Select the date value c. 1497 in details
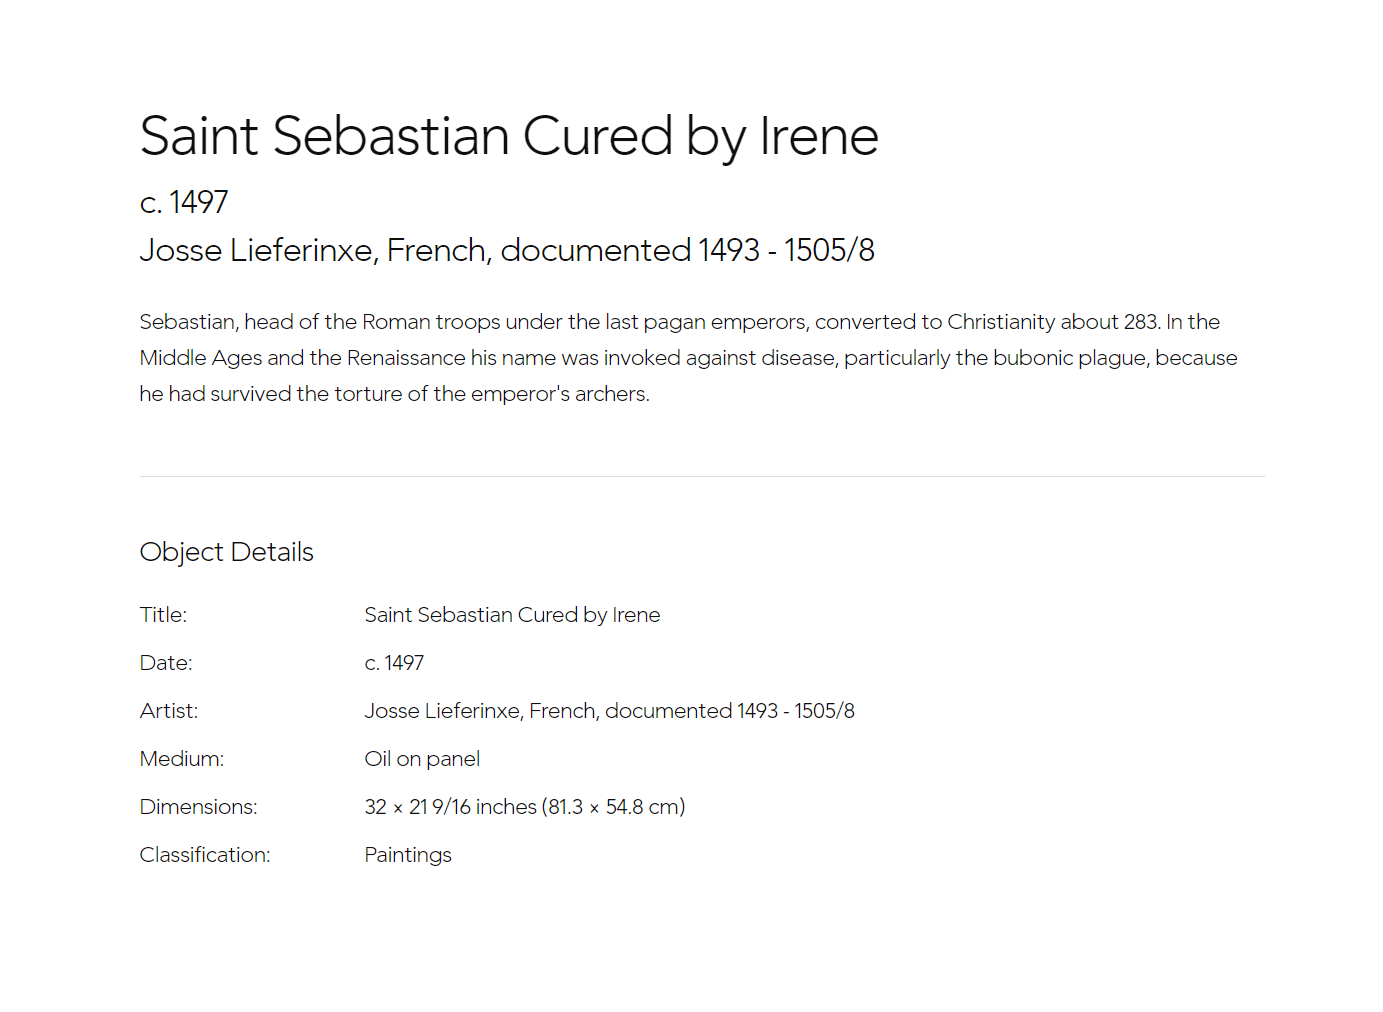 (x=394, y=663)
